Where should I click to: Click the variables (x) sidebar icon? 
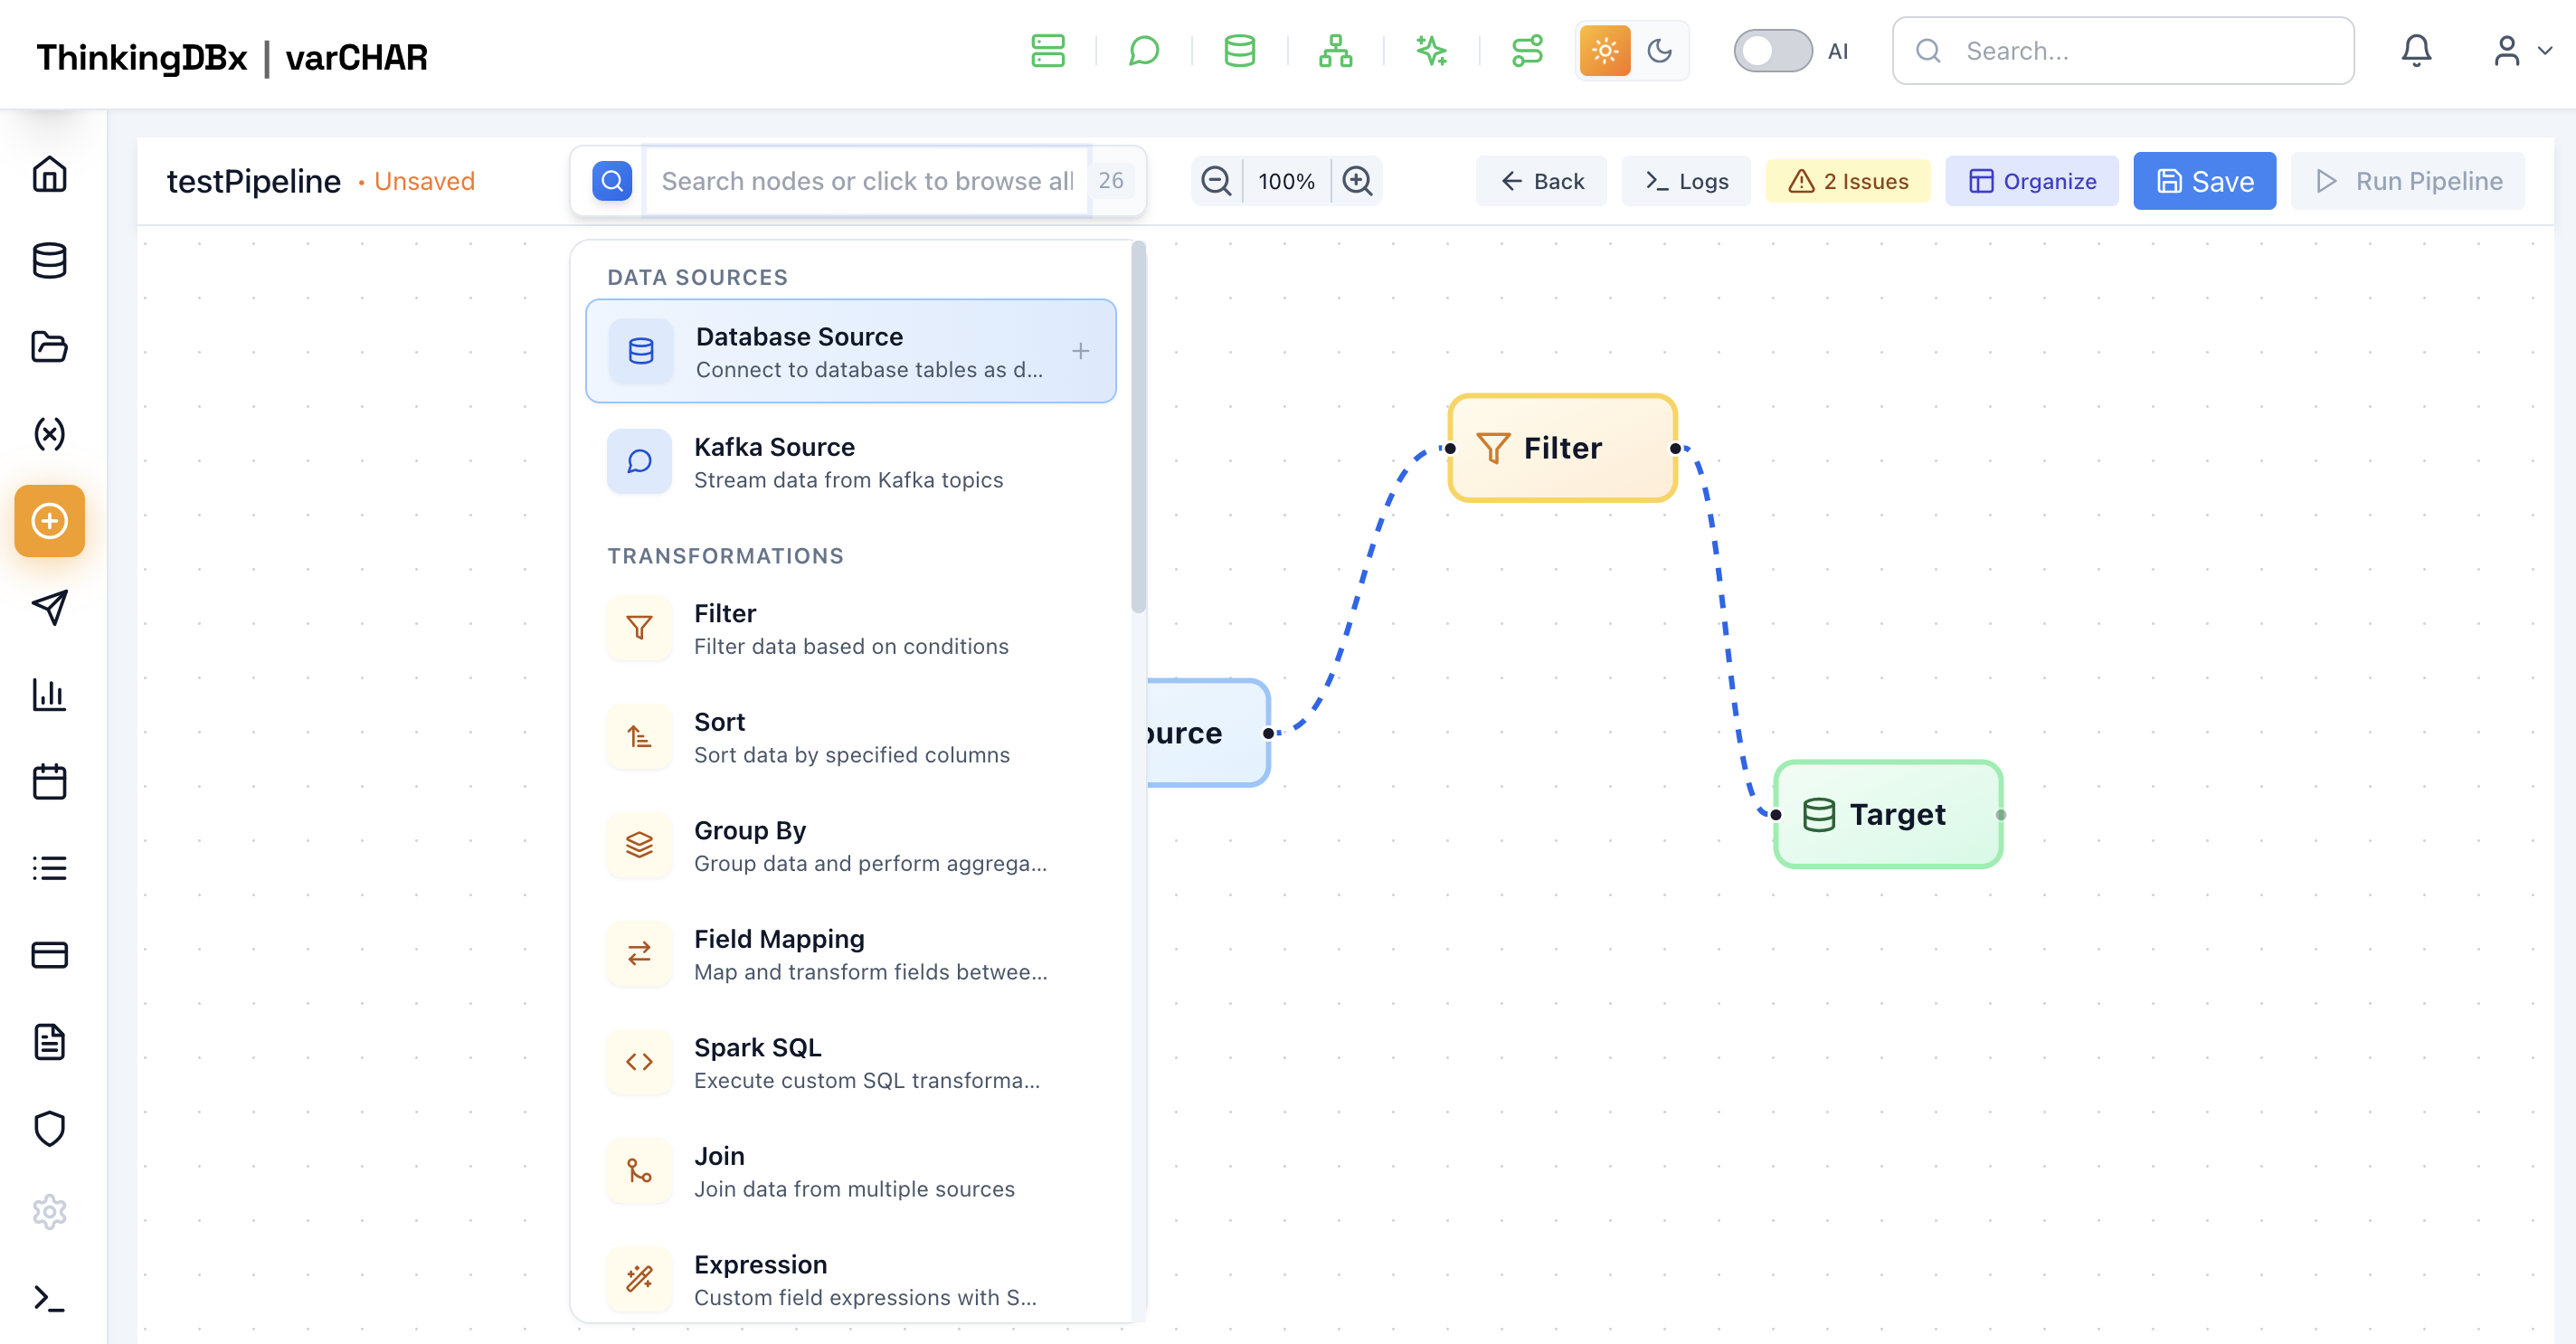point(49,434)
